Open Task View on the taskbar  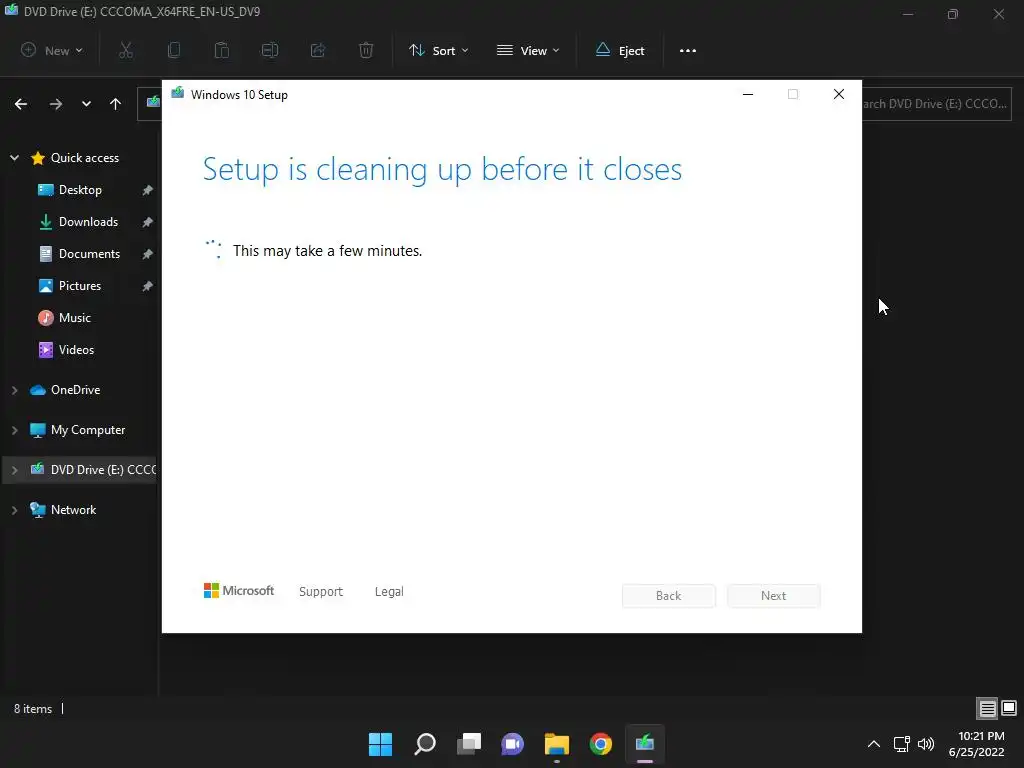469,744
